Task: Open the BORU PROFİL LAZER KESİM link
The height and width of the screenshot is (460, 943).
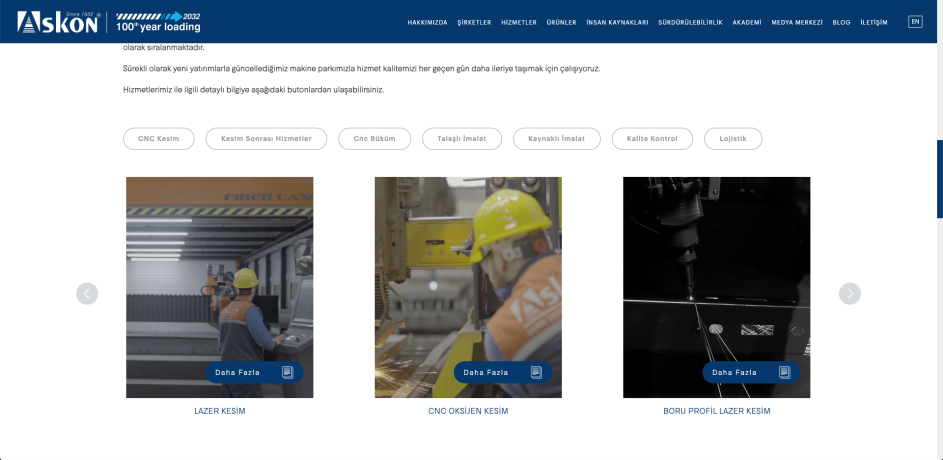Action: (x=716, y=411)
